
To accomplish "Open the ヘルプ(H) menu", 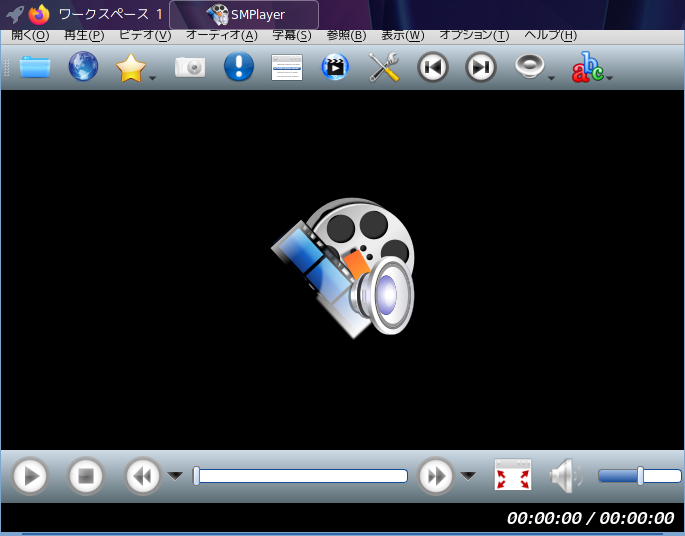I will pyautogui.click(x=550, y=35).
